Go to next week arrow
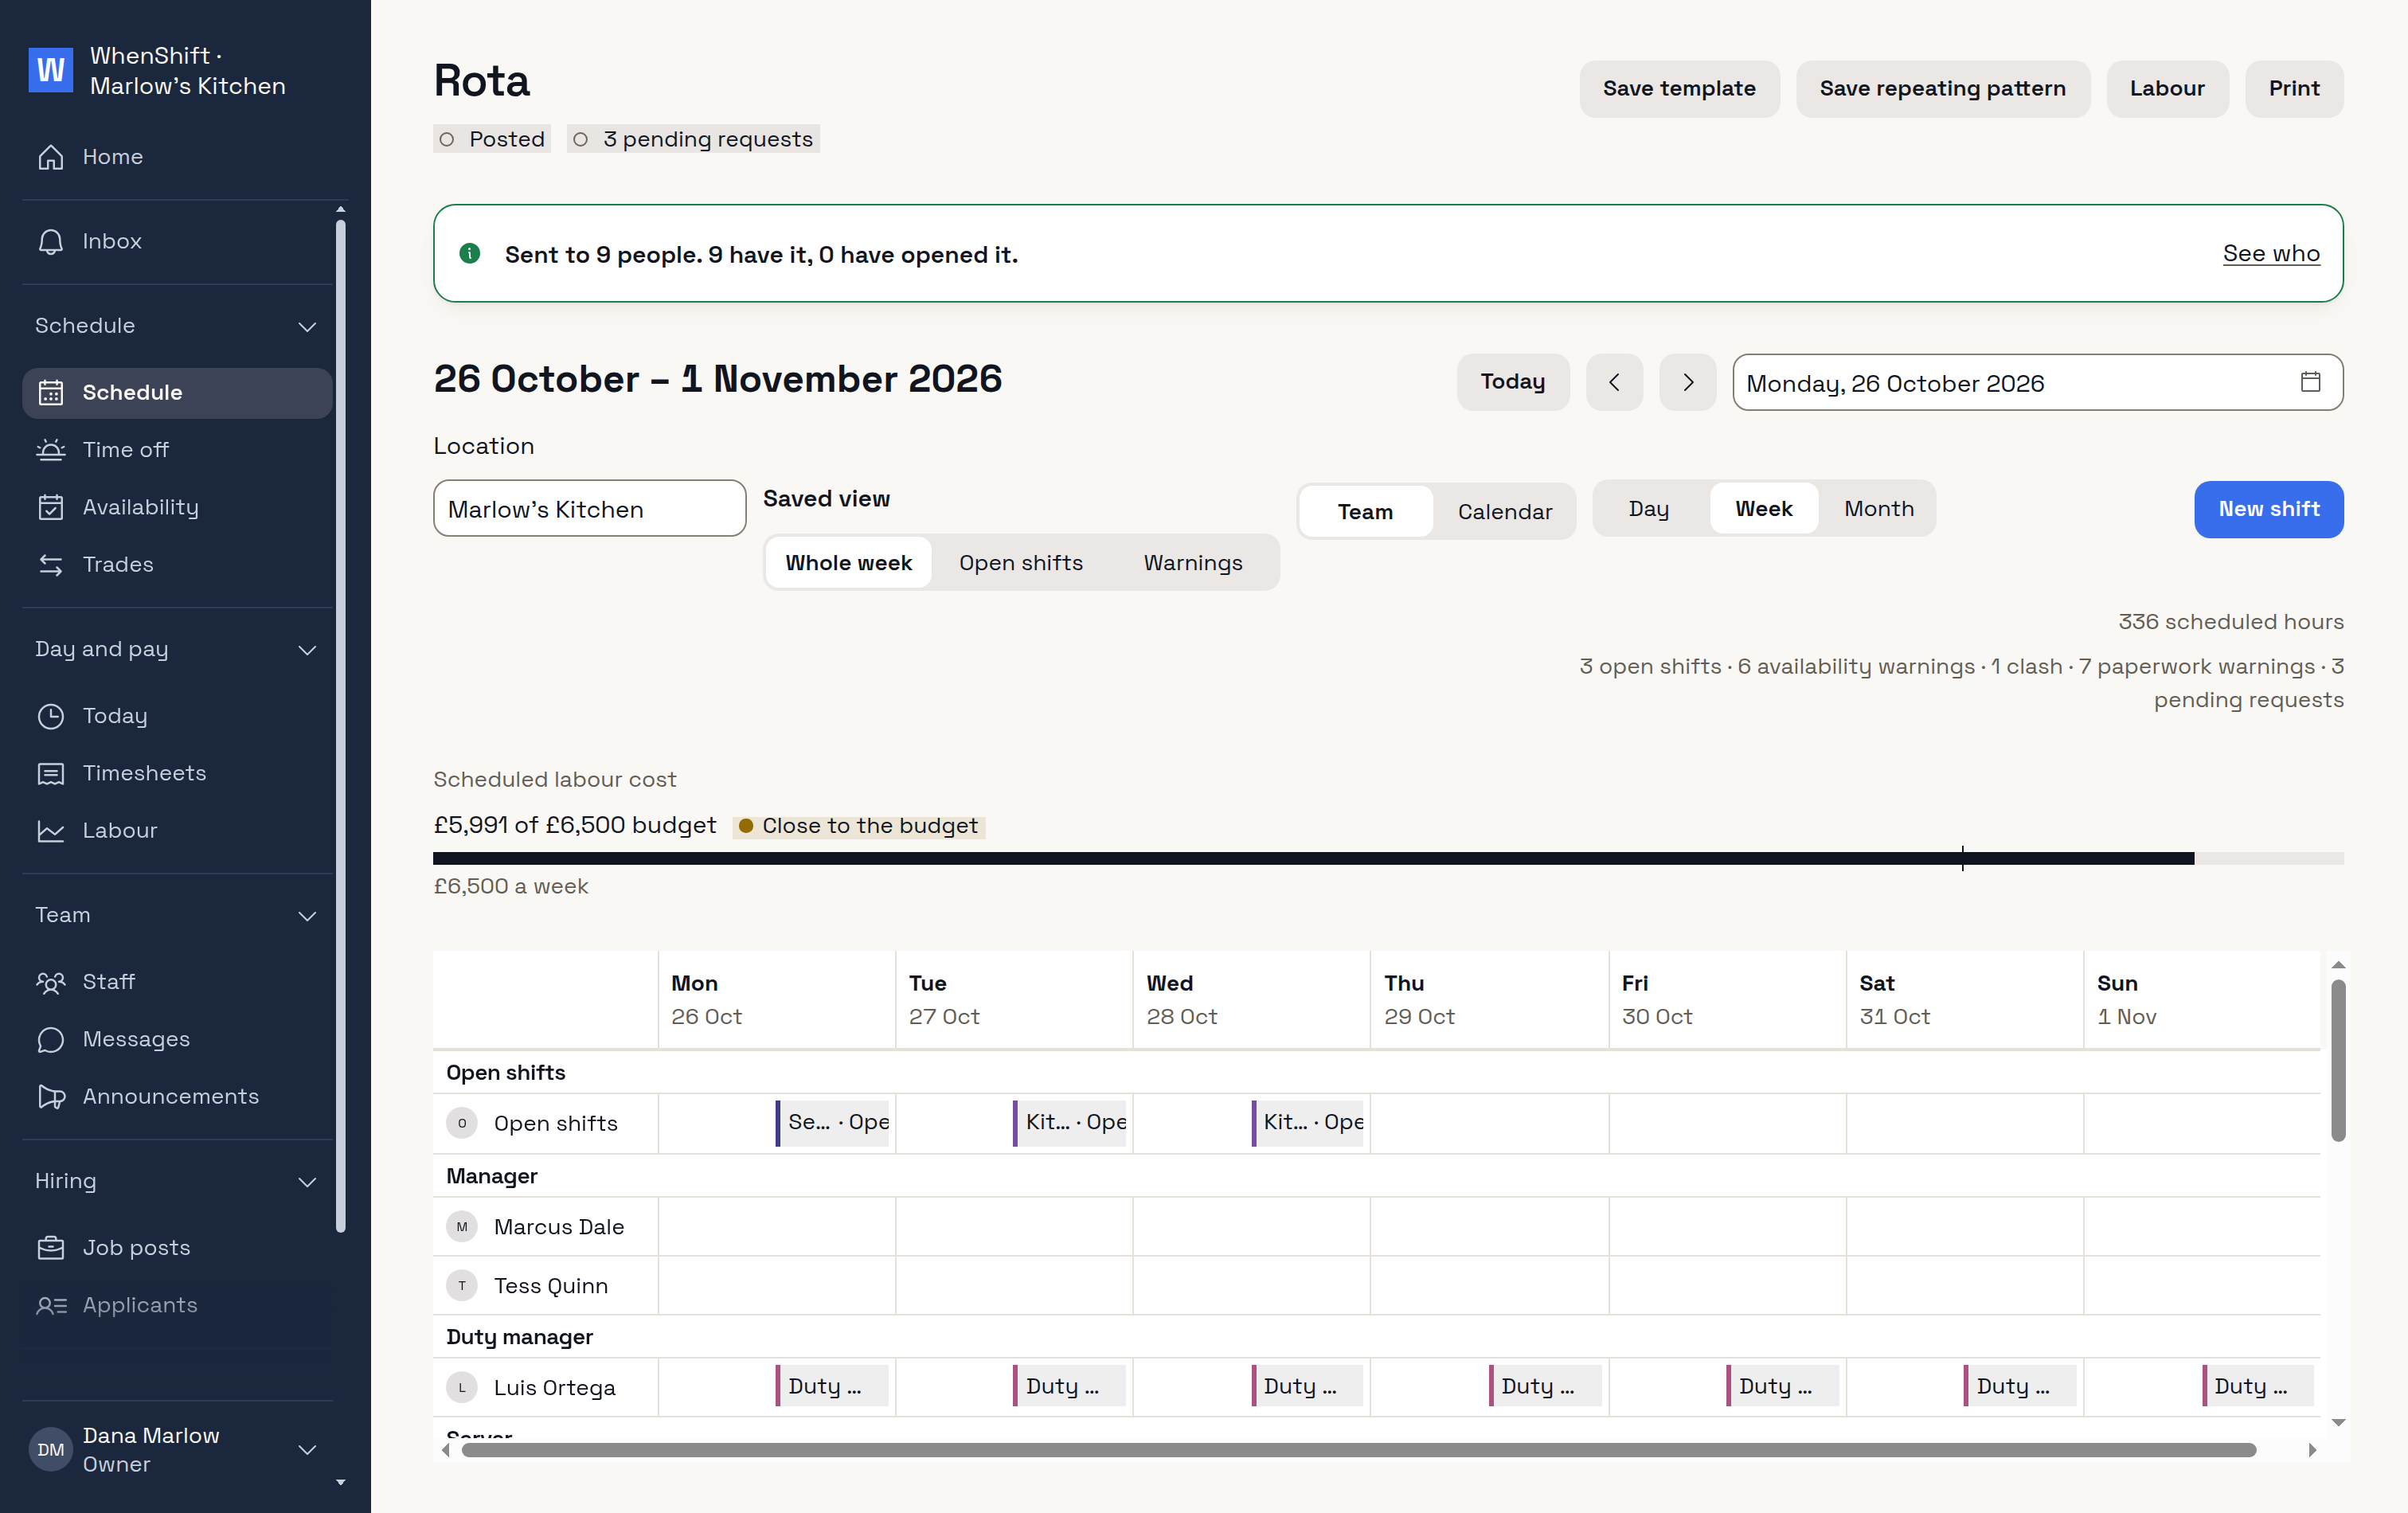The height and width of the screenshot is (1513, 2408). tap(1688, 382)
